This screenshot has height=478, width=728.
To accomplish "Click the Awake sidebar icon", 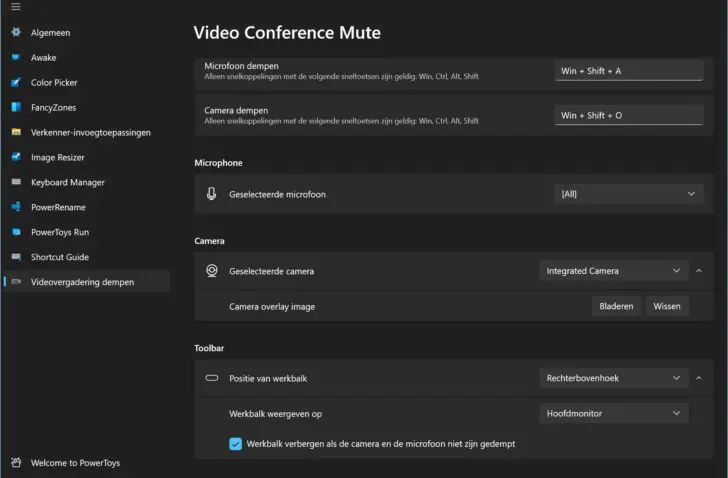I will tap(16, 57).
